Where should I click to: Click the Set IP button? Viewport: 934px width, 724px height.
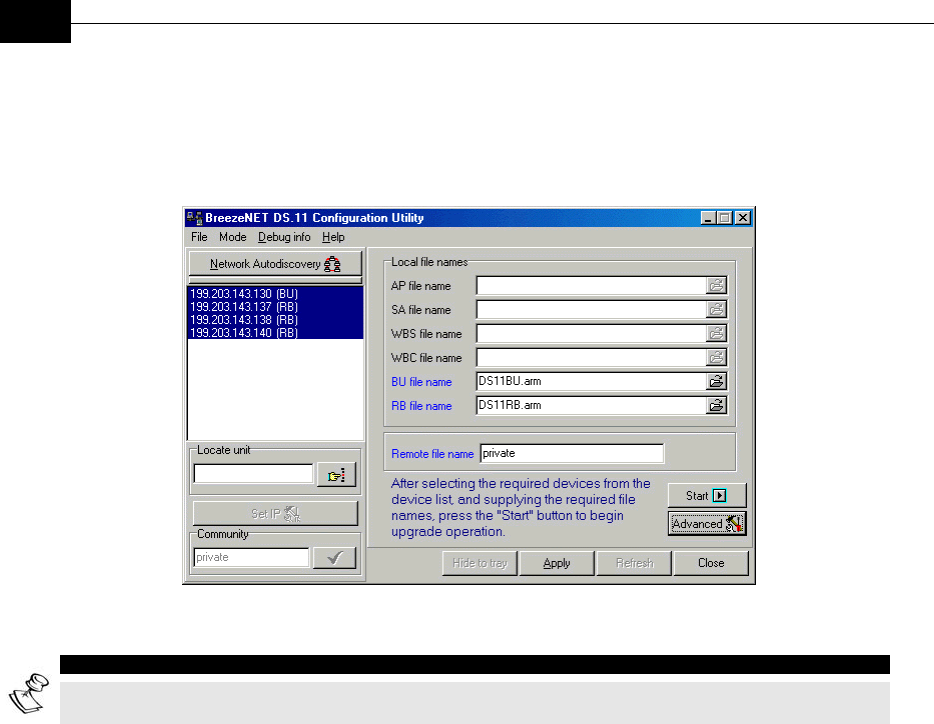click(x=275, y=513)
